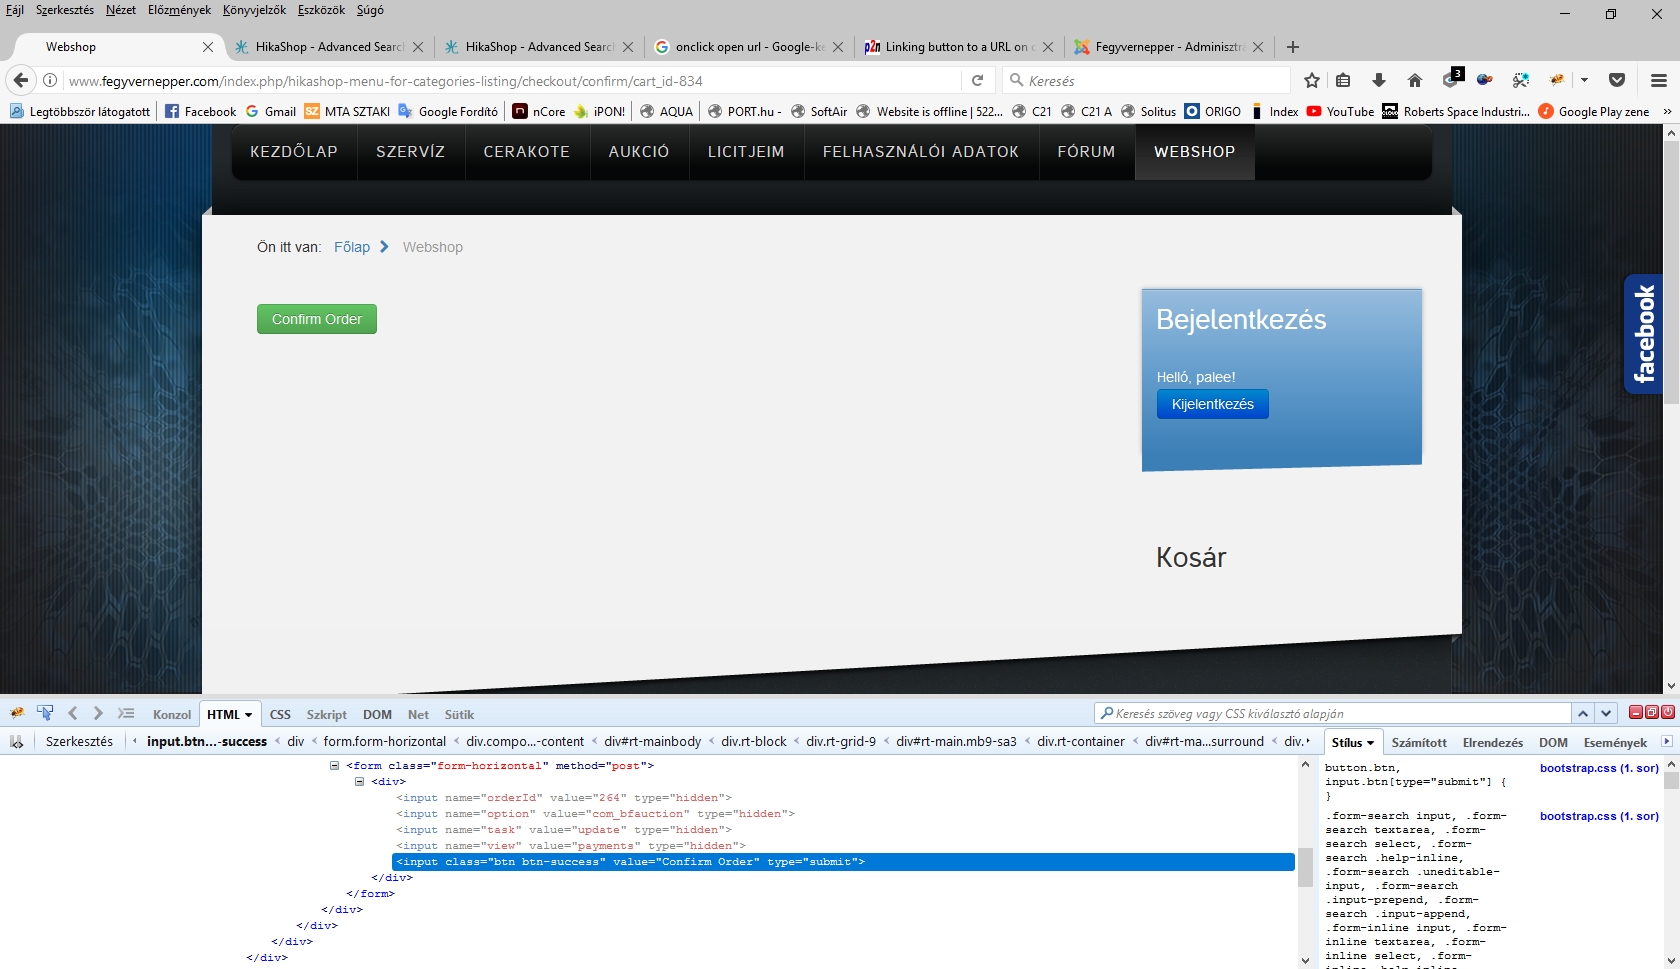Open the Pocket icon in the toolbar
The image size is (1680, 969).
point(1617,80)
